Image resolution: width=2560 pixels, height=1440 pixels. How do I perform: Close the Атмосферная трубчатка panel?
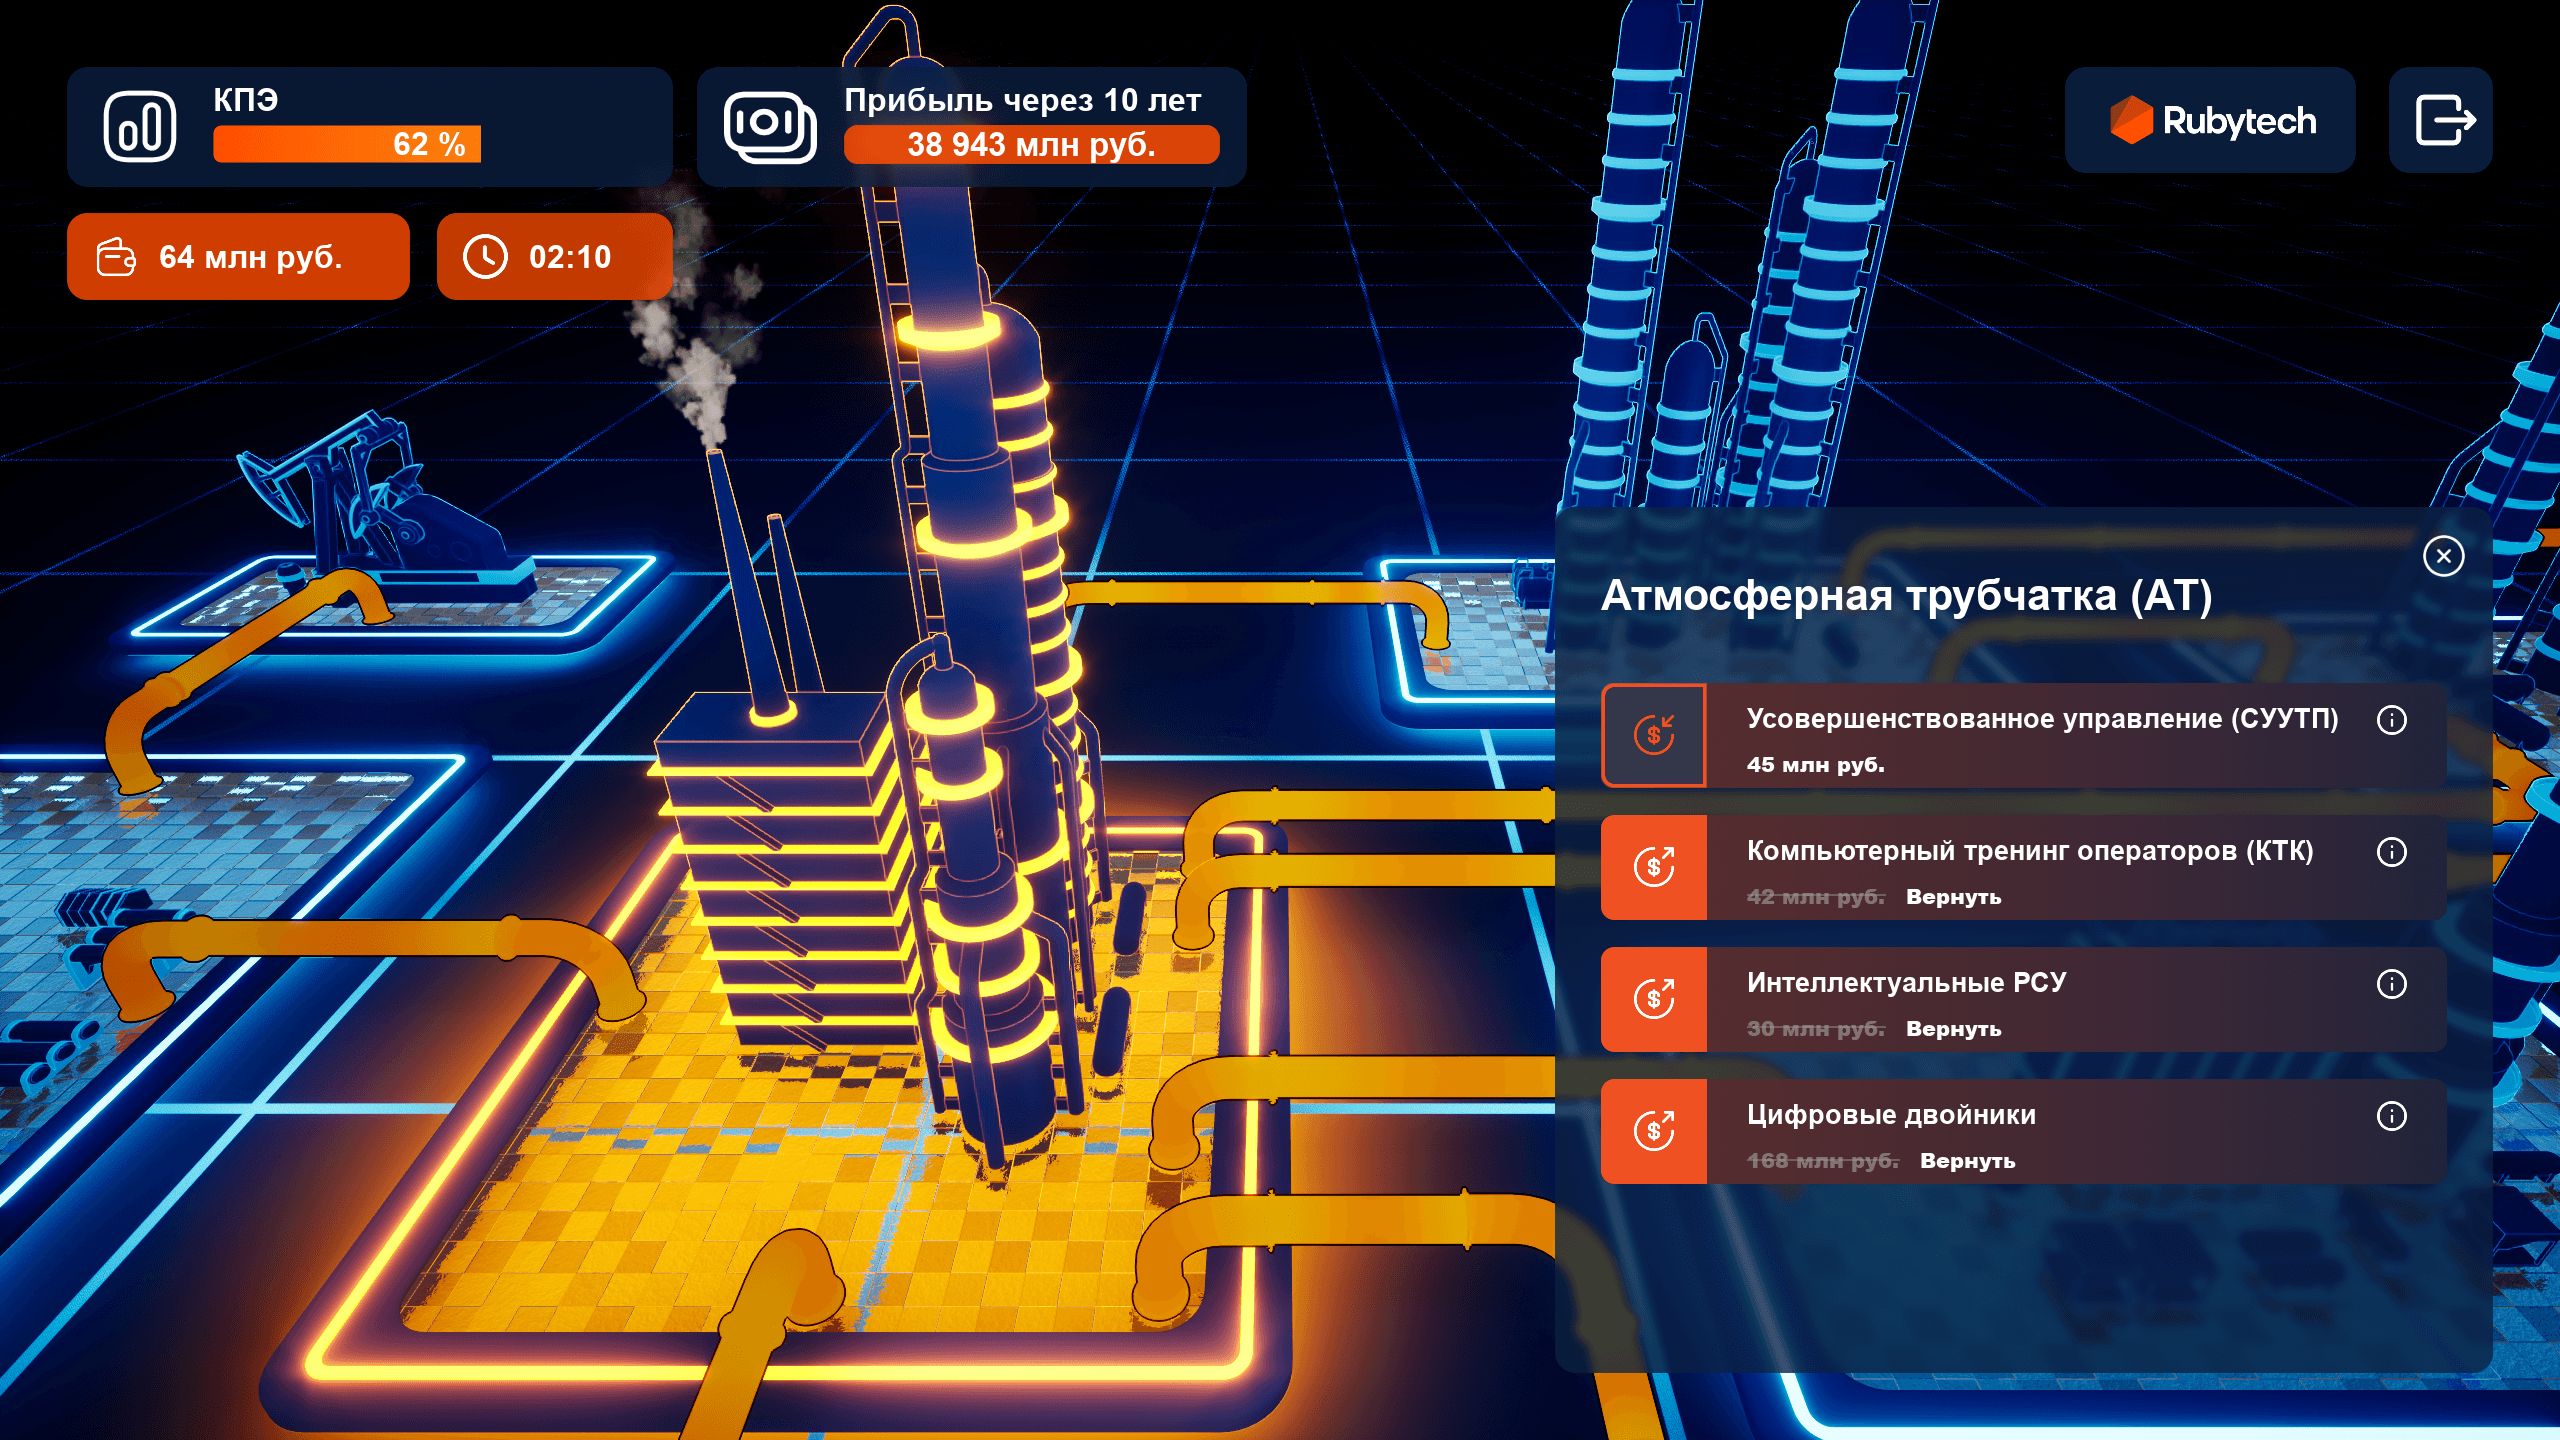[x=2443, y=556]
